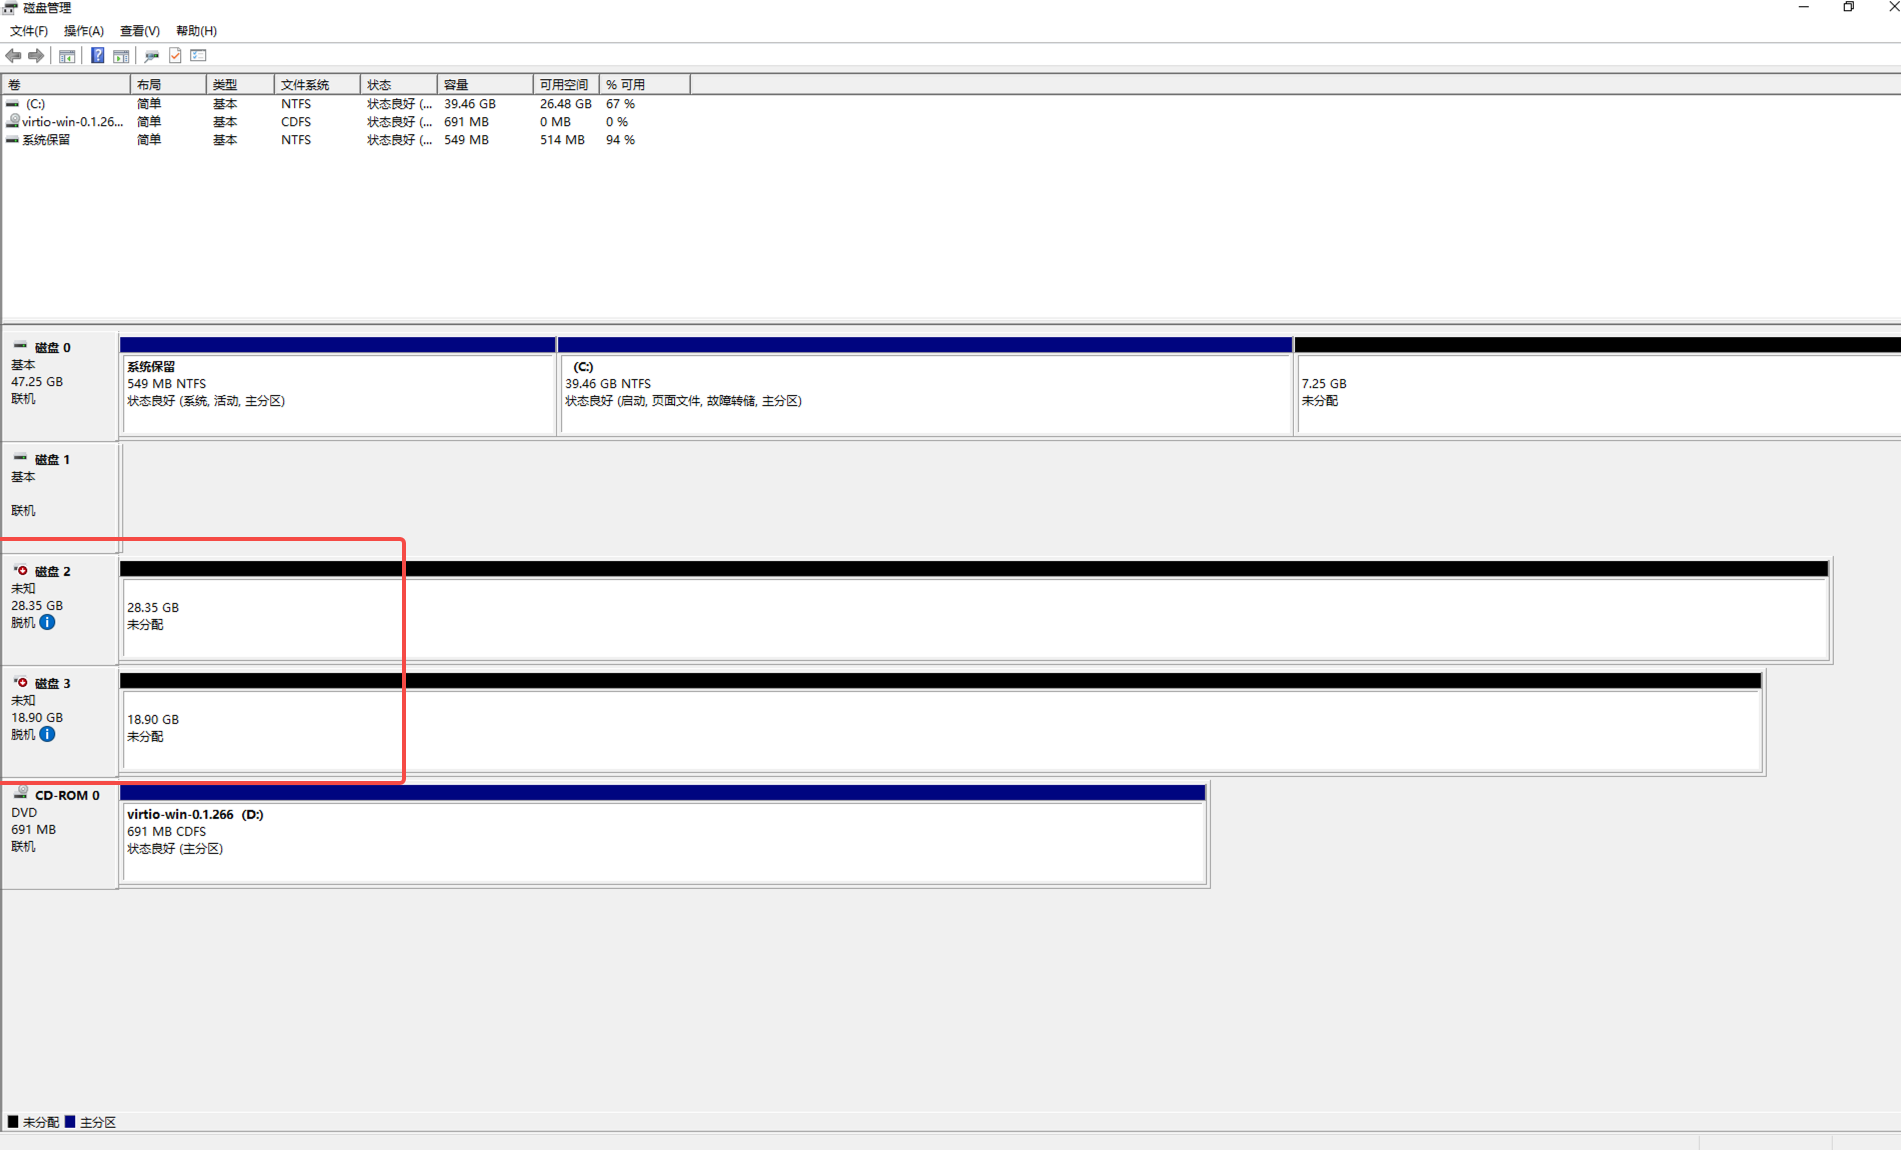Toggle the Show/Hide Action Pane icon
Screen dimensions: 1901x1150
(121, 56)
